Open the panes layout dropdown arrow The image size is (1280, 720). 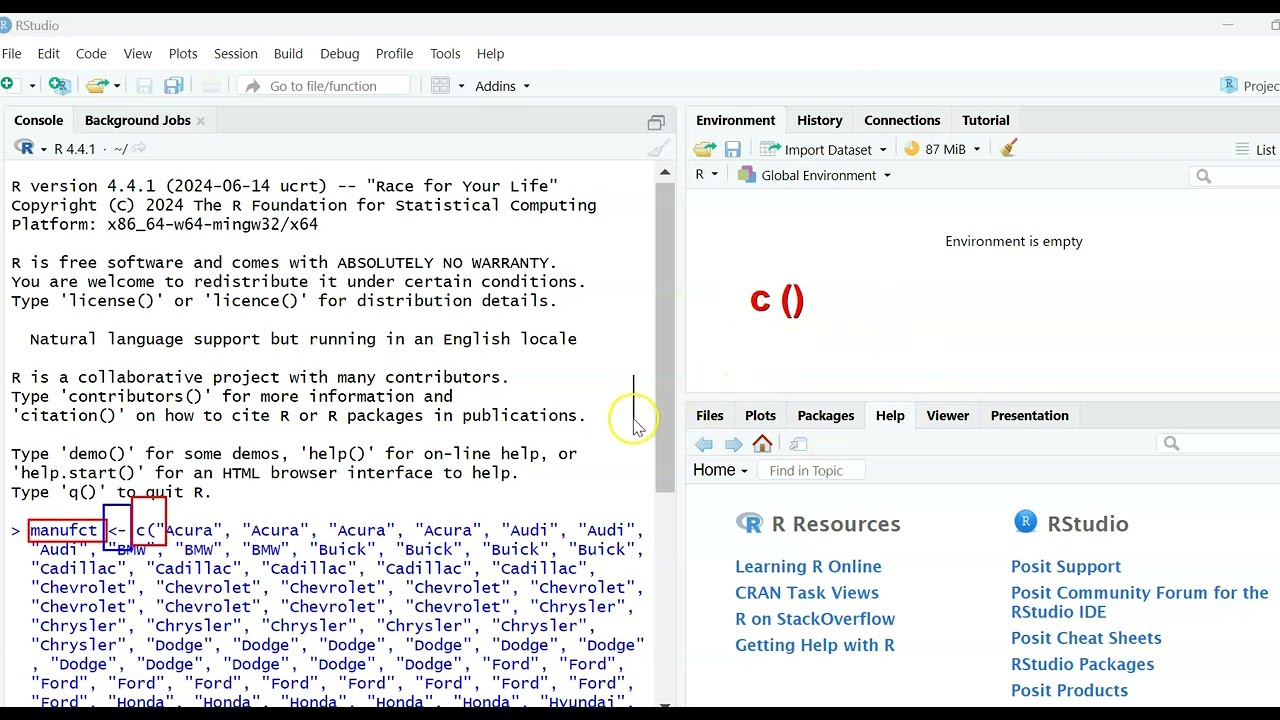[x=461, y=86]
